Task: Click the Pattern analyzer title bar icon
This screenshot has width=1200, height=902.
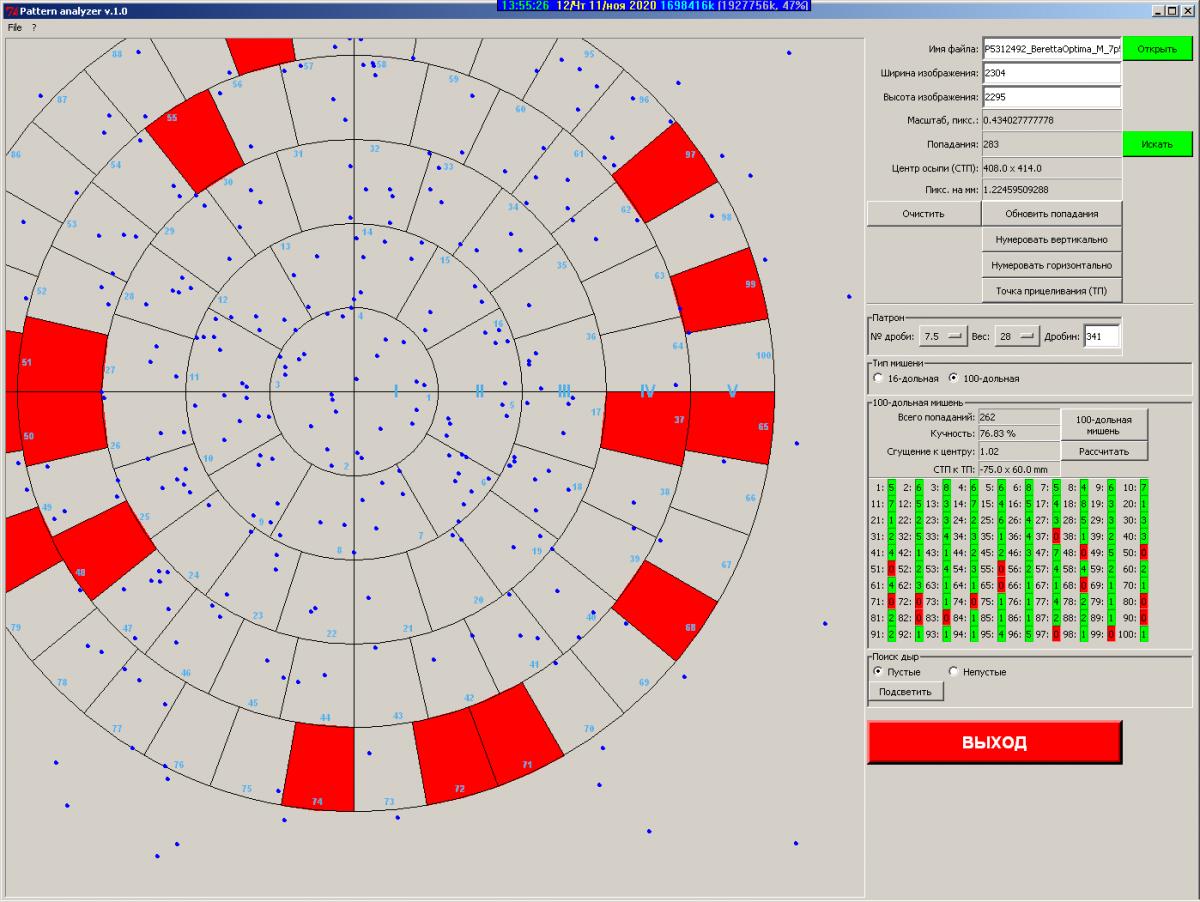Action: click(x=10, y=10)
